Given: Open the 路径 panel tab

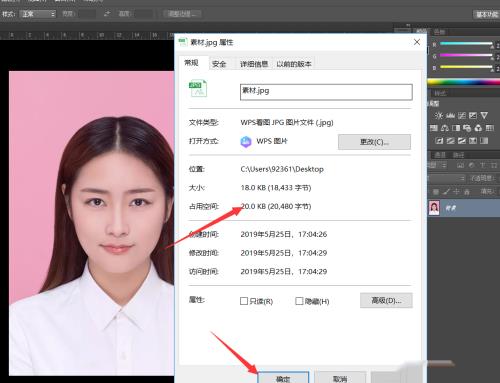Looking at the screenshot, I should (459, 155).
